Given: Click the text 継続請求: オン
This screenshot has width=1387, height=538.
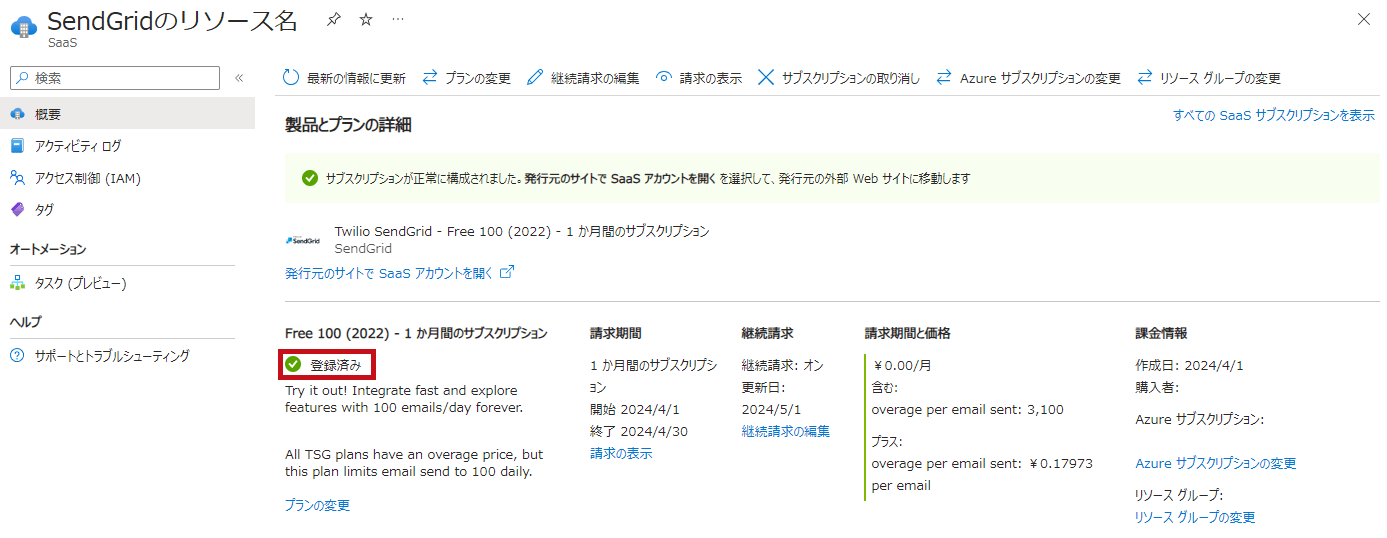Looking at the screenshot, I should 783,366.
